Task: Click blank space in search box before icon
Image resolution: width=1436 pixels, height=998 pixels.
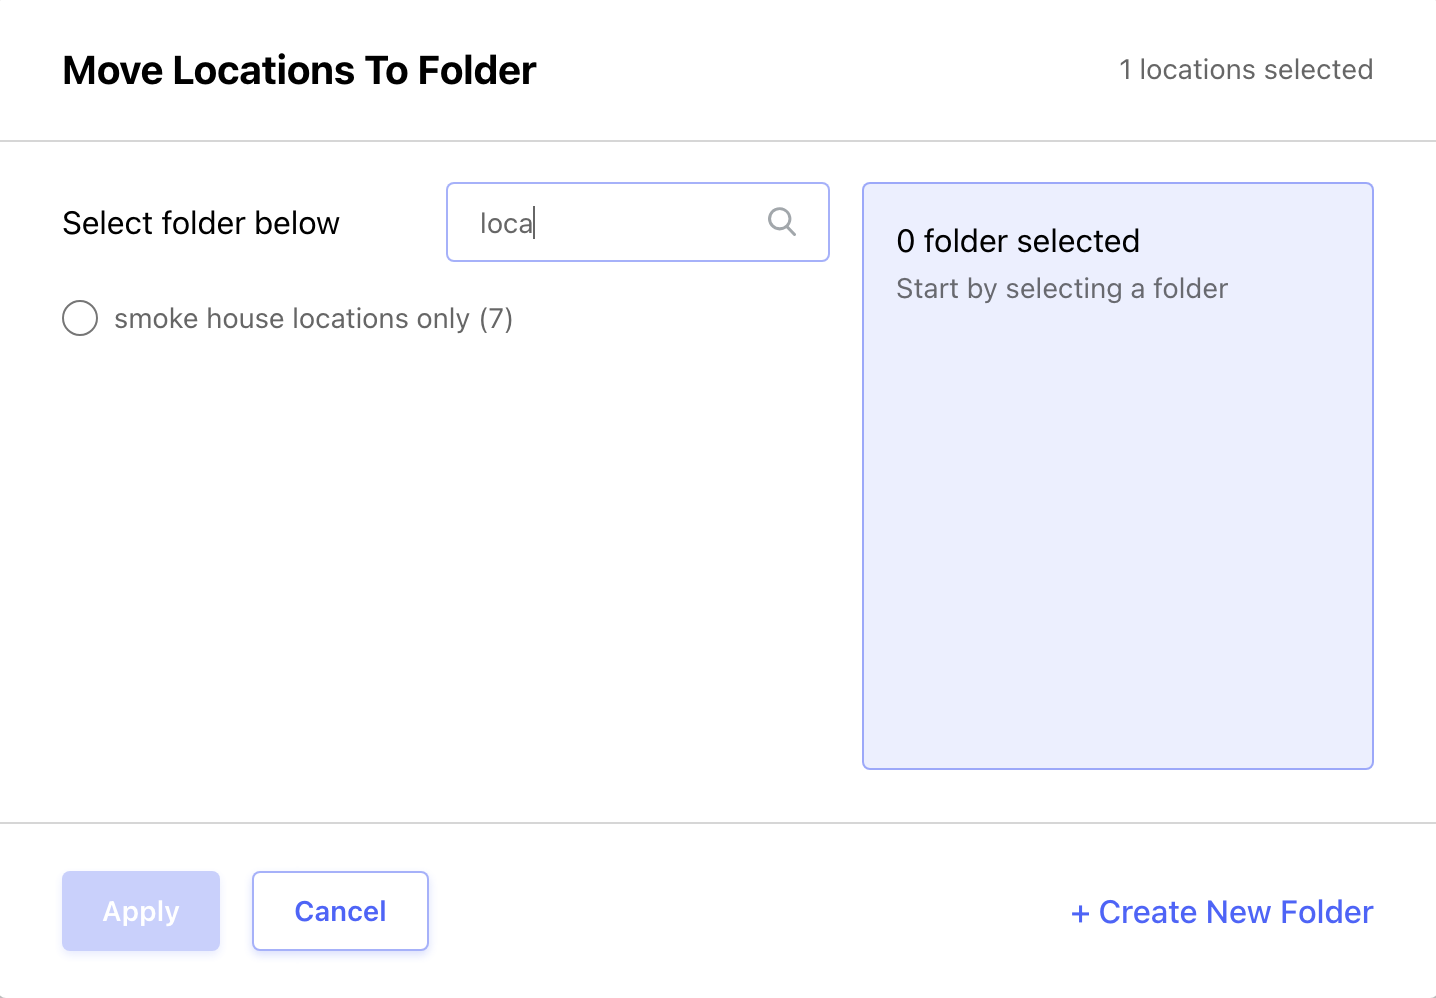Action: pos(650,222)
